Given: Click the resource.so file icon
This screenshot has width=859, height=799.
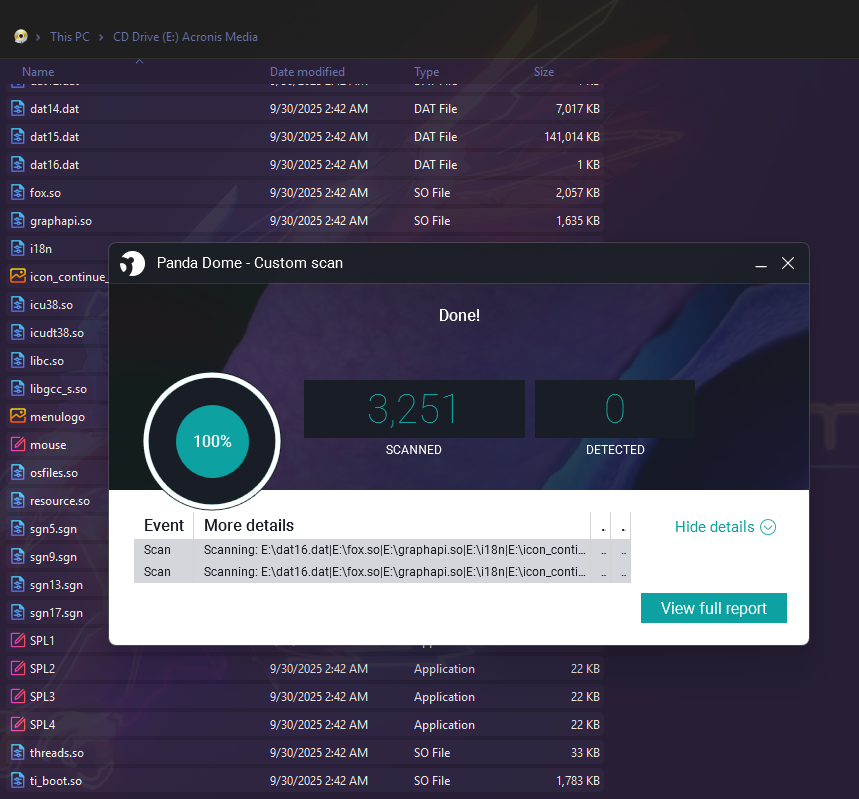Looking at the screenshot, I should click(18, 500).
